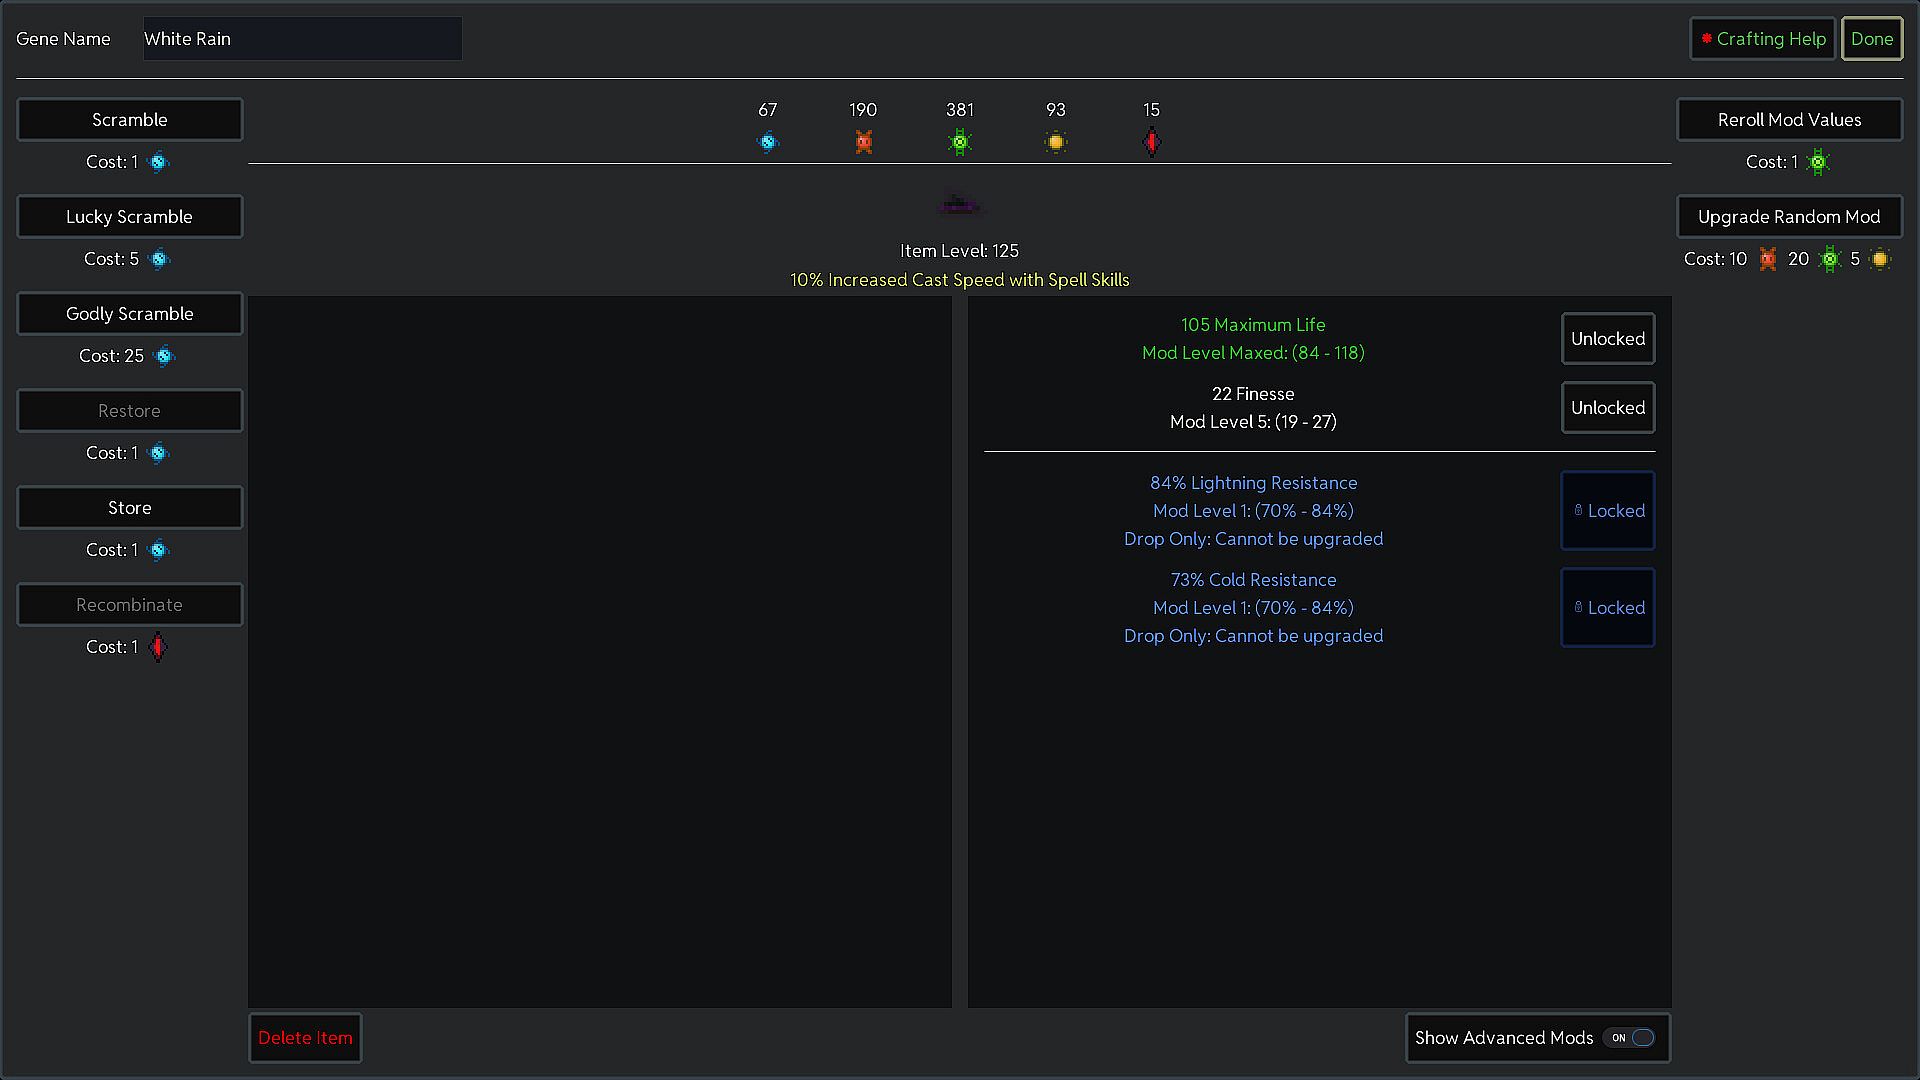Open Crafting Help

point(1762,39)
